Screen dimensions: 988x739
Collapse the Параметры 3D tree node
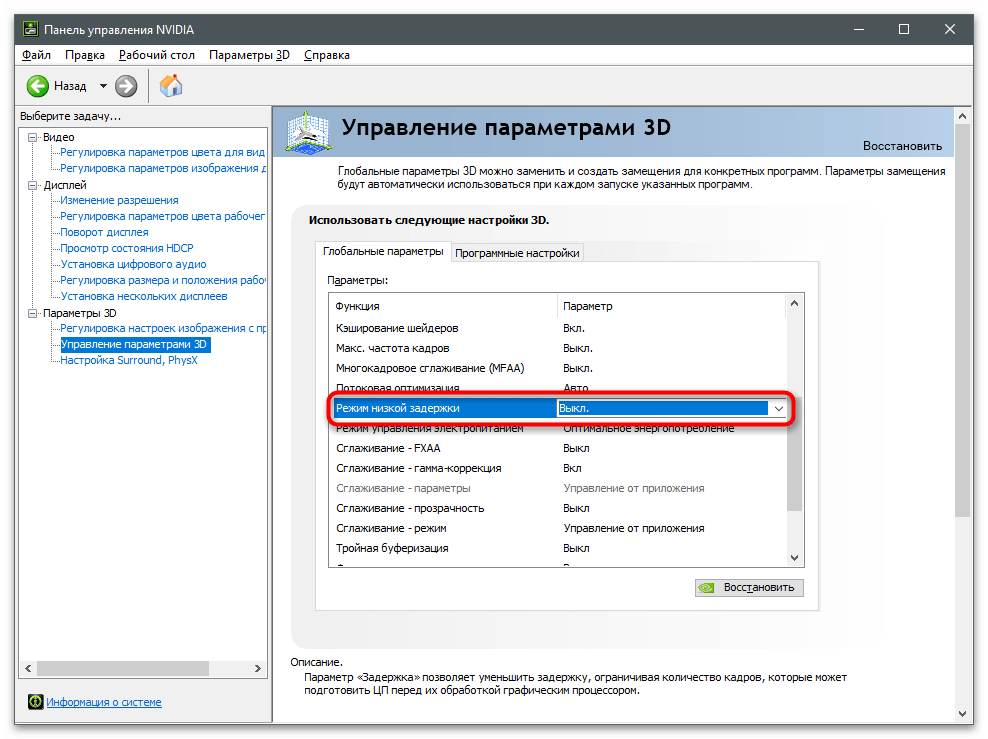point(33,313)
